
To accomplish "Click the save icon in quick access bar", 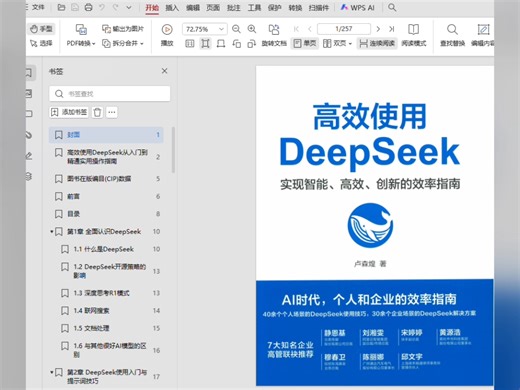I will (75, 7).
